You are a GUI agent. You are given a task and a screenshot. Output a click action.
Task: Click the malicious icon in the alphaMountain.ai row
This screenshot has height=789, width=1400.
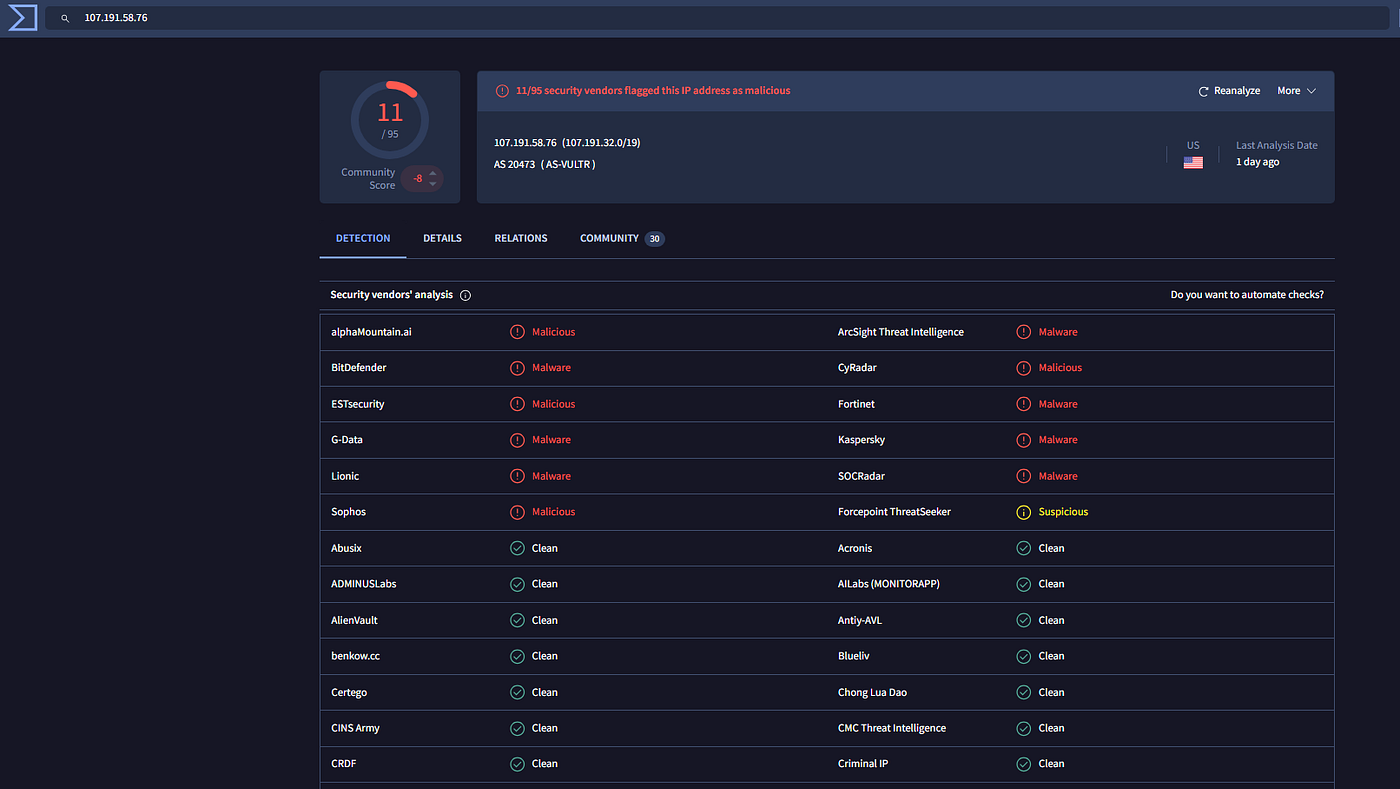pos(517,332)
